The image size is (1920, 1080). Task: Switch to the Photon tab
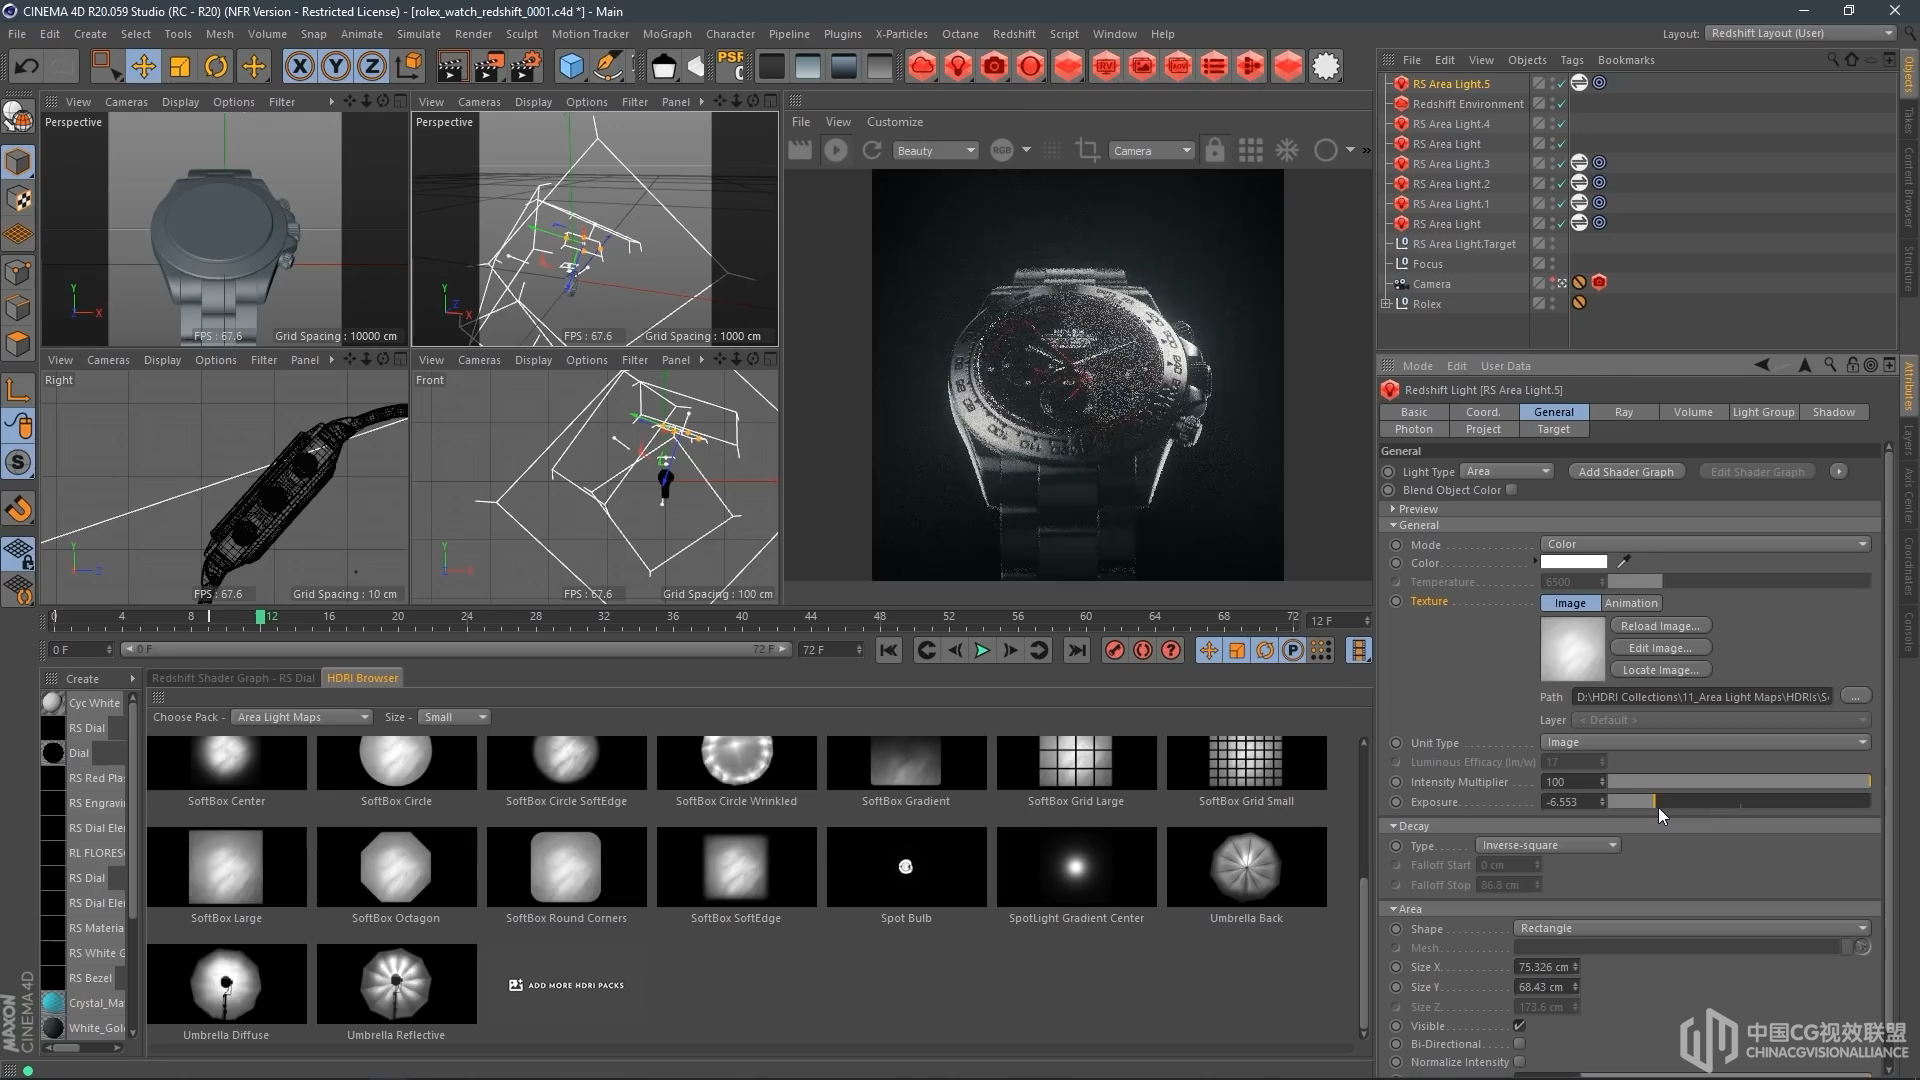(x=1414, y=429)
